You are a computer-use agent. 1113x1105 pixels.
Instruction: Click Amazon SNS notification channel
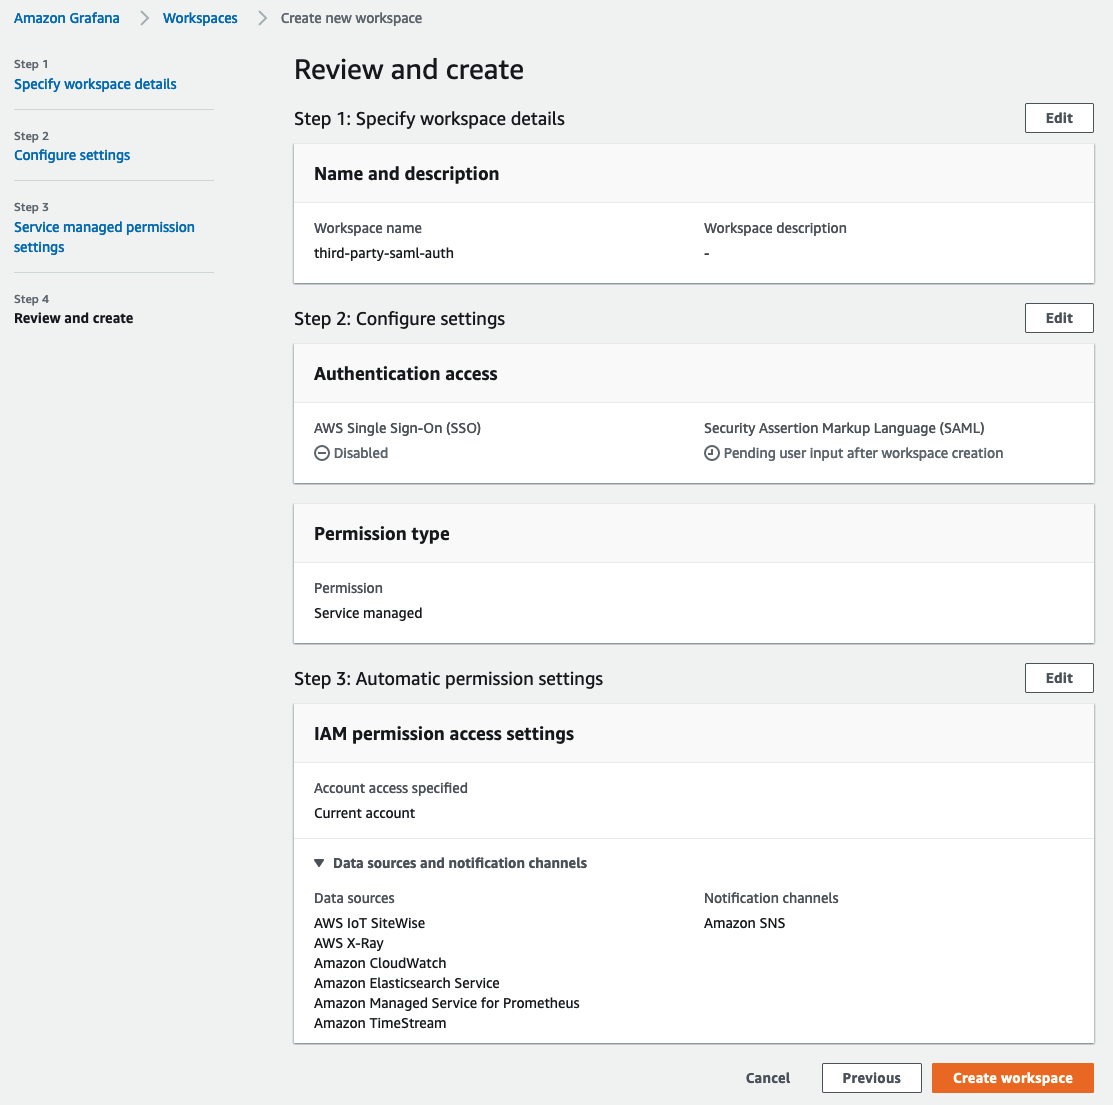click(745, 923)
